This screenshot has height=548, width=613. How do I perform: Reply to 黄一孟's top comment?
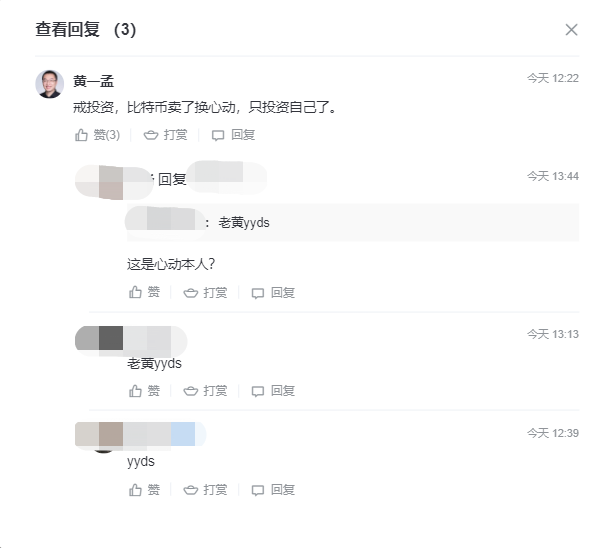[x=233, y=135]
